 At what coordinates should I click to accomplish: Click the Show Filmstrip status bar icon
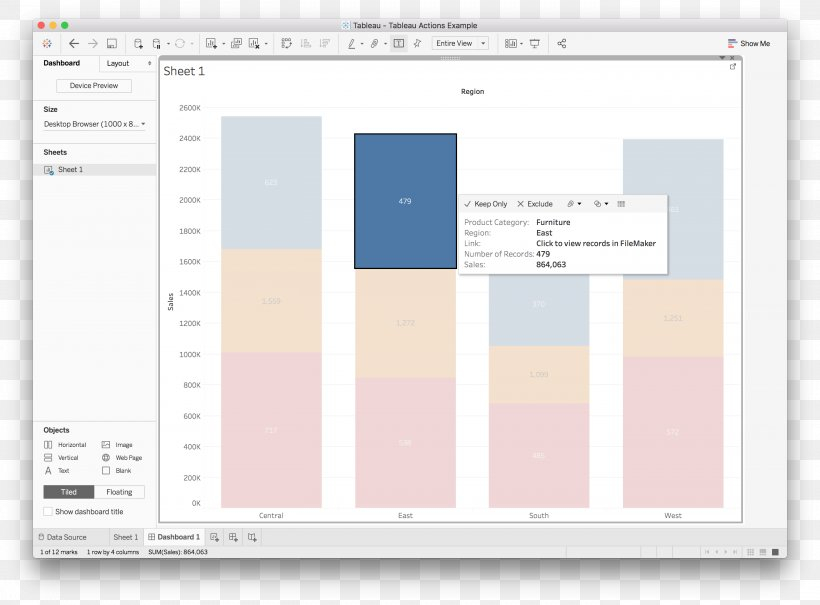coord(763,552)
